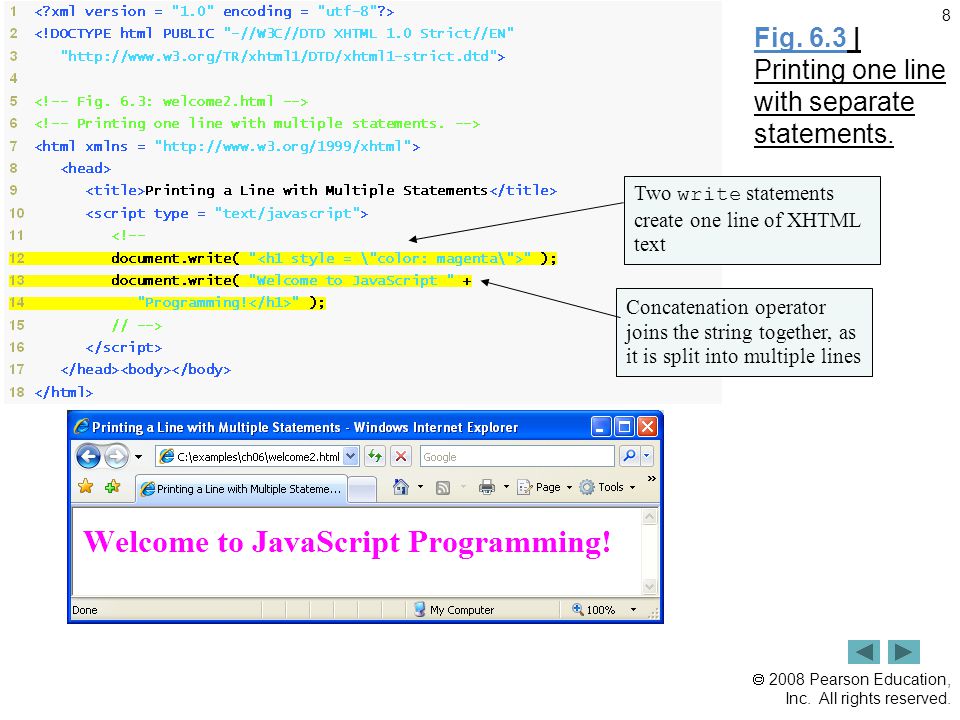Viewport: 960px width, 720px height.
Task: Click the </script> tag on line 16
Action: click(x=124, y=347)
